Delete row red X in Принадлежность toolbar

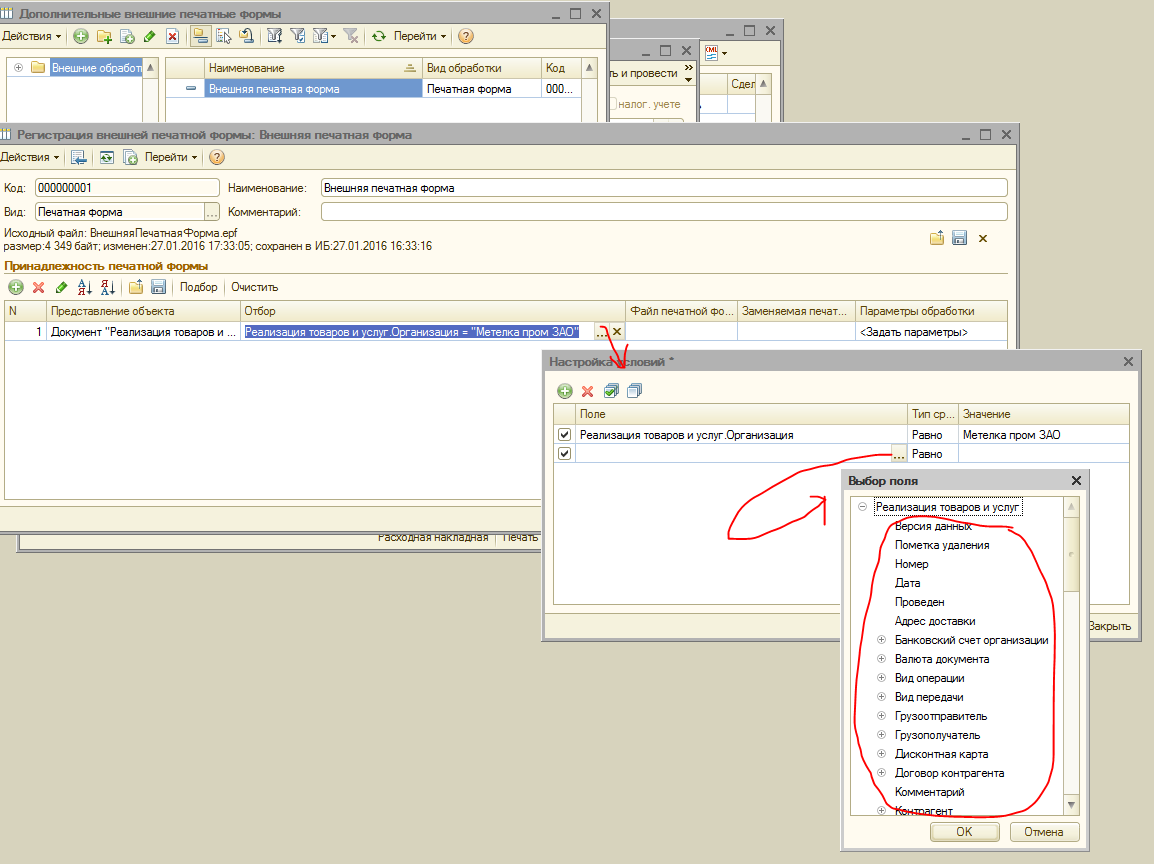38,287
